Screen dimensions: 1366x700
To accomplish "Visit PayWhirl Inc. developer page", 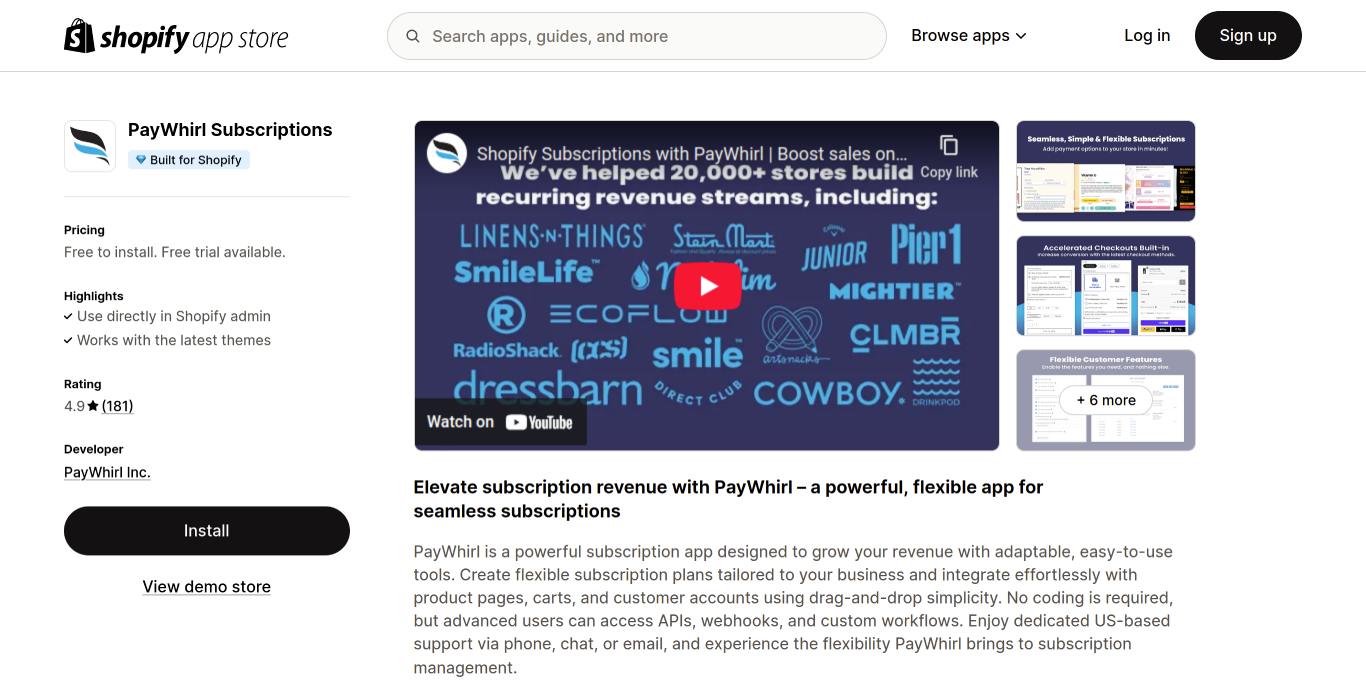I will tap(107, 472).
